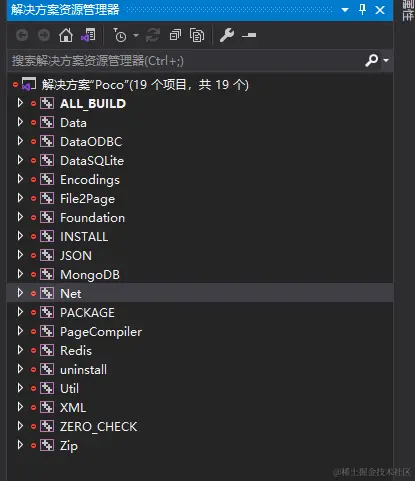Click the pending changes filter clock icon

click(x=120, y=35)
